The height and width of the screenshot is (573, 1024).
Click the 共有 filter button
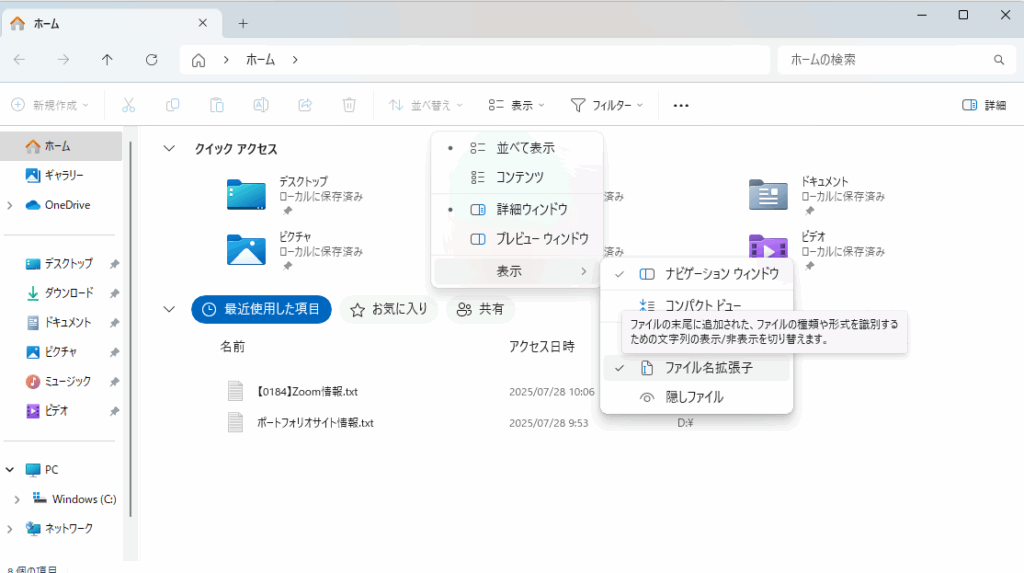point(480,310)
